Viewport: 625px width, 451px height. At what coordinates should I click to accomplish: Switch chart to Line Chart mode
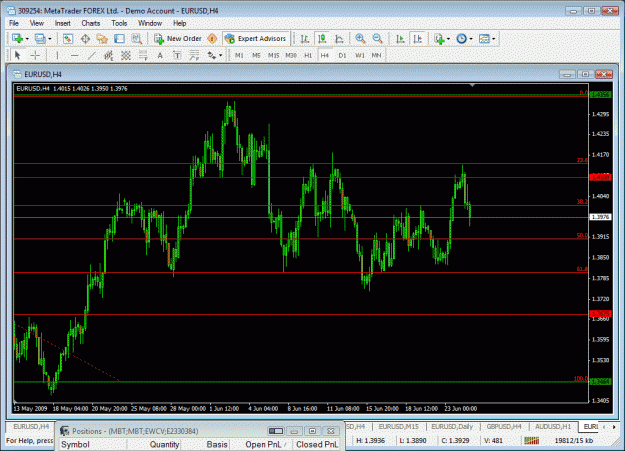pyautogui.click(x=339, y=39)
